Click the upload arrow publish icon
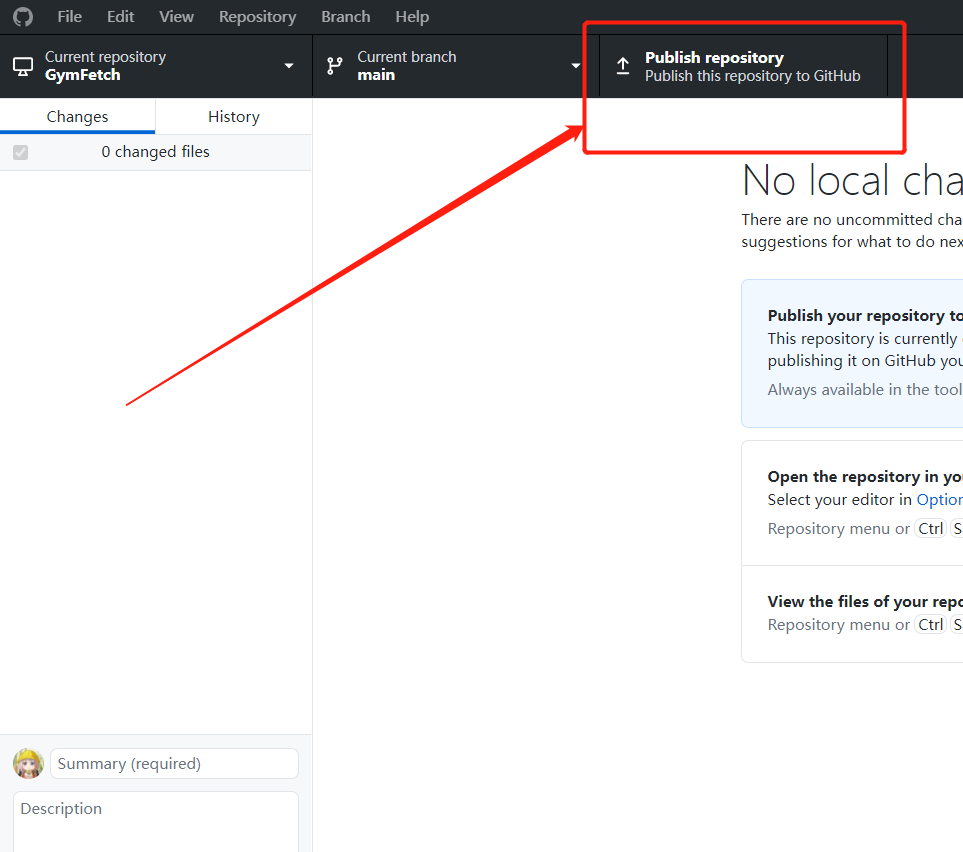This screenshot has height=852, width=963. point(623,66)
